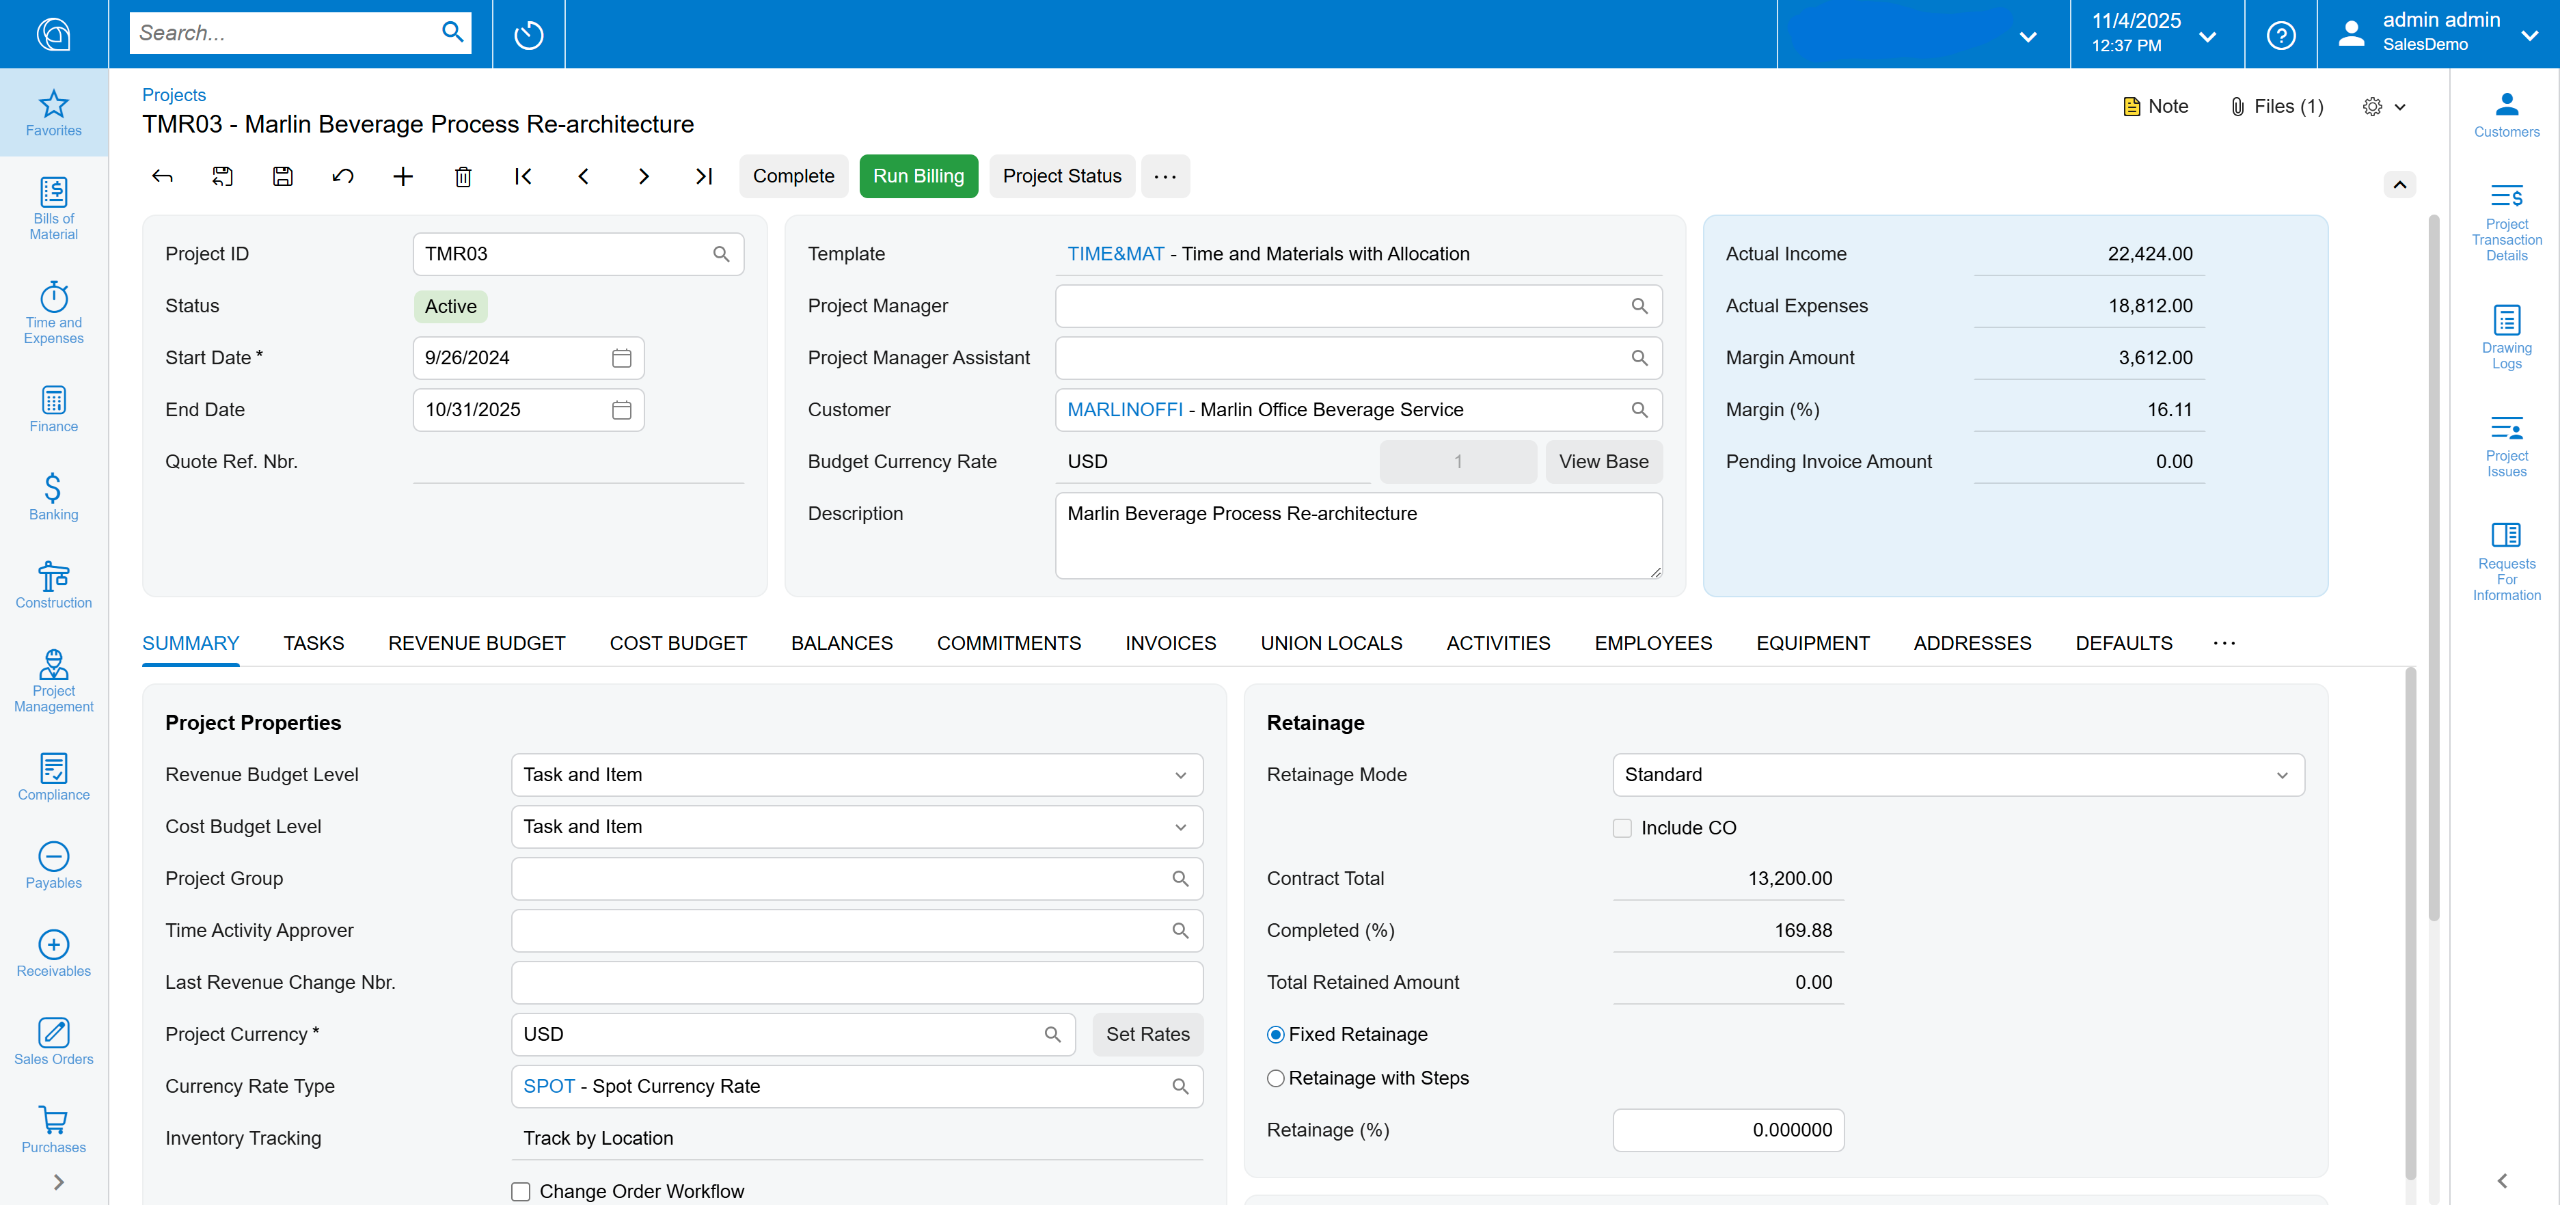Check the Change Order Workflow box
The image size is (2560, 1205).
point(521,1191)
